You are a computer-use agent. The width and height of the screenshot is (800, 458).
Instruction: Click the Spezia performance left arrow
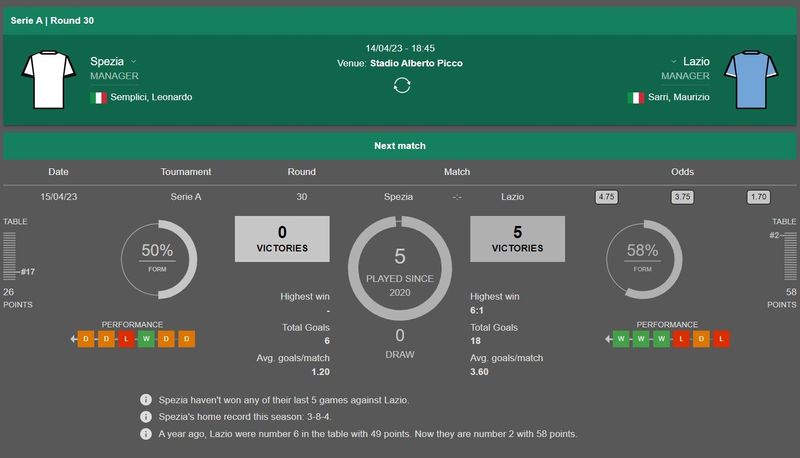pyautogui.click(x=73, y=339)
